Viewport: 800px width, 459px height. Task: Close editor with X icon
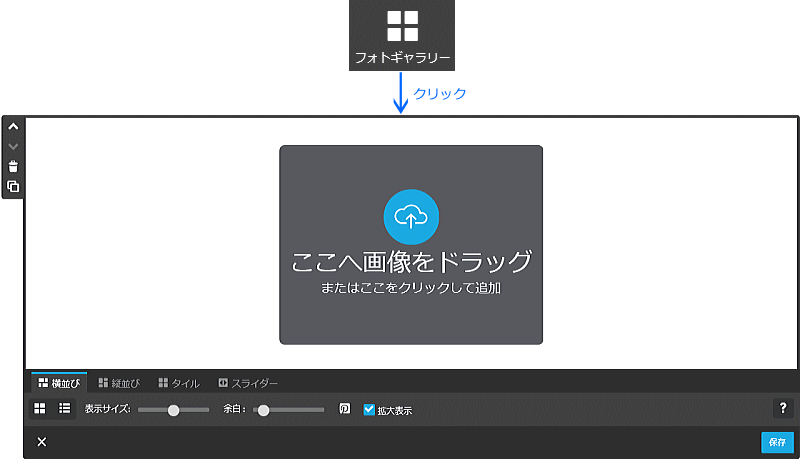[x=42, y=442]
